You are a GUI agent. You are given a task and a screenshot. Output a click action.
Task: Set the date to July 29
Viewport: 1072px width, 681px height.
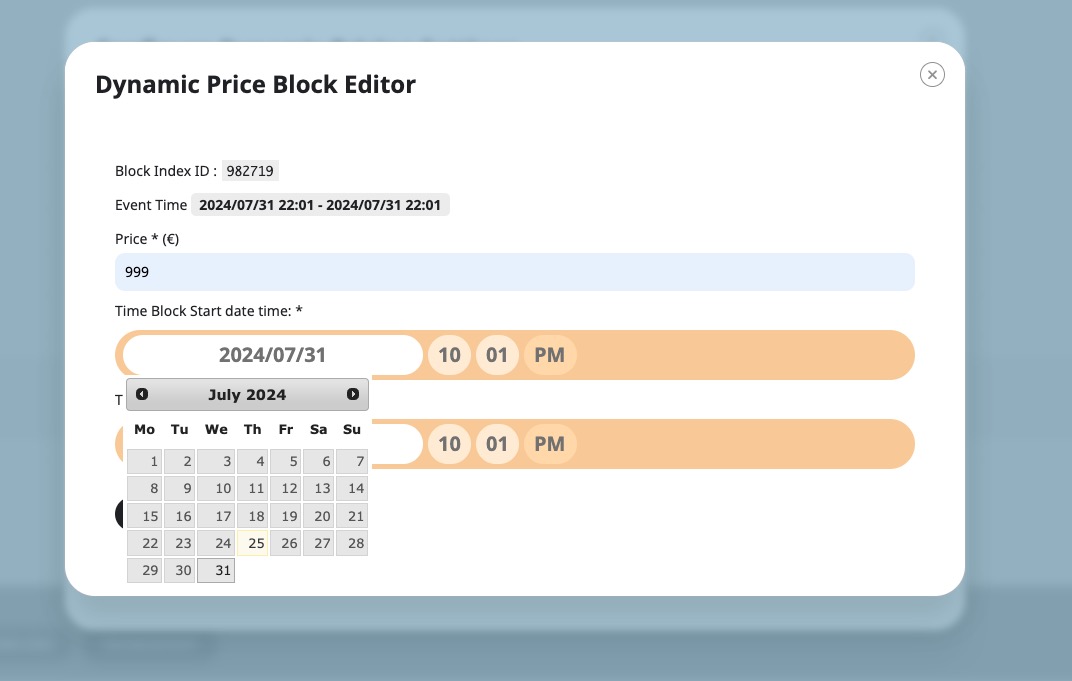tap(145, 570)
